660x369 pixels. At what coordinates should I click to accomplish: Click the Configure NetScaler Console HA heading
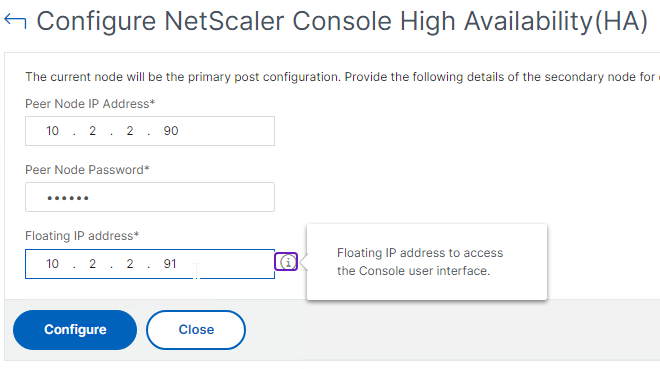point(342,21)
